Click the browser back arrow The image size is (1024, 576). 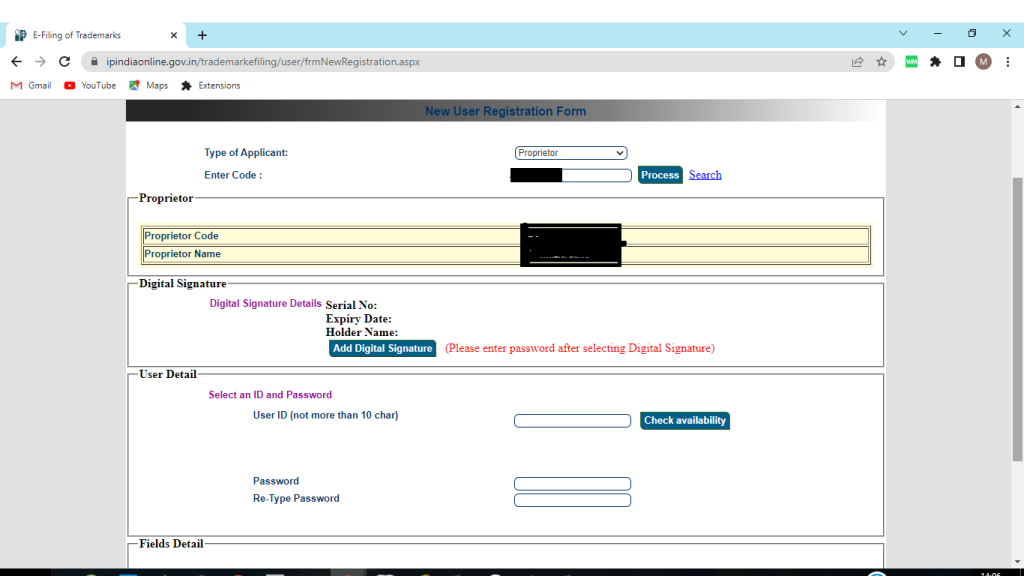pos(16,61)
